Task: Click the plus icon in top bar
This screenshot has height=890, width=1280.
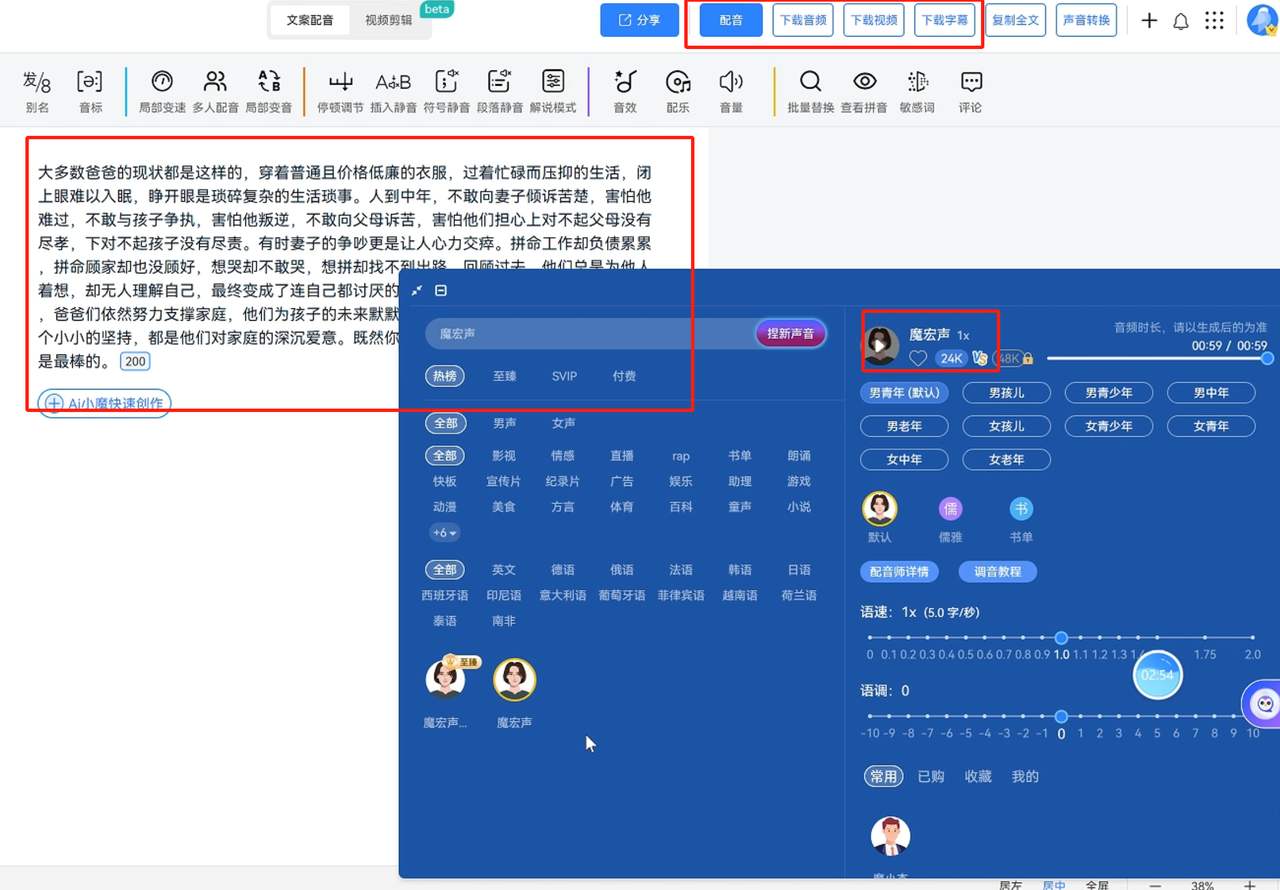Action: [x=1149, y=20]
